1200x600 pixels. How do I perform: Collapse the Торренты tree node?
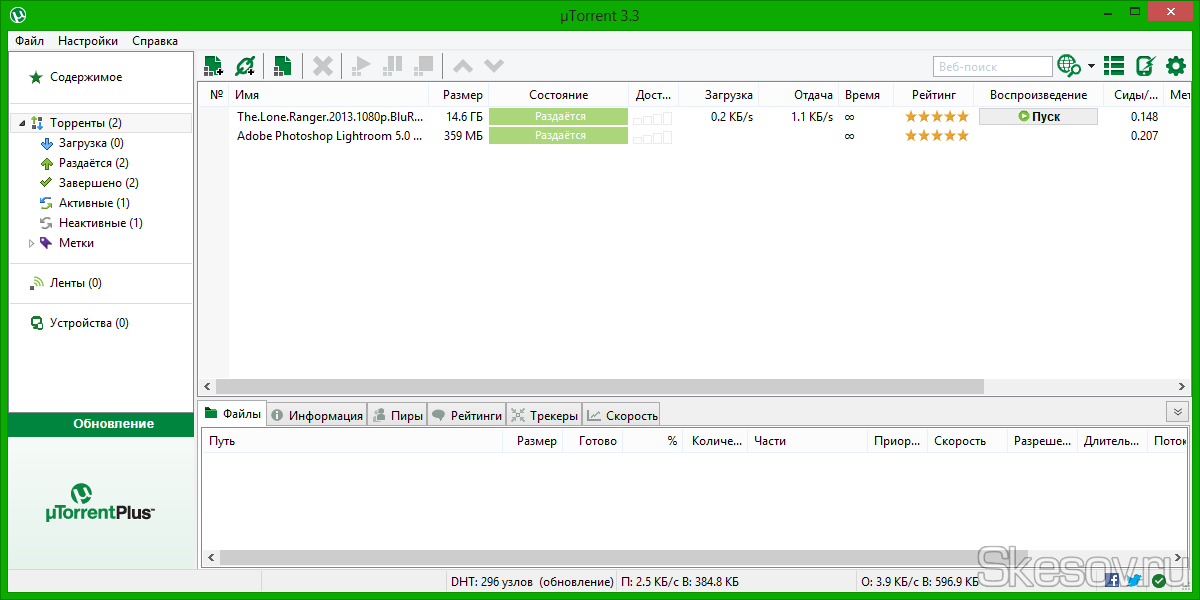pos(21,123)
